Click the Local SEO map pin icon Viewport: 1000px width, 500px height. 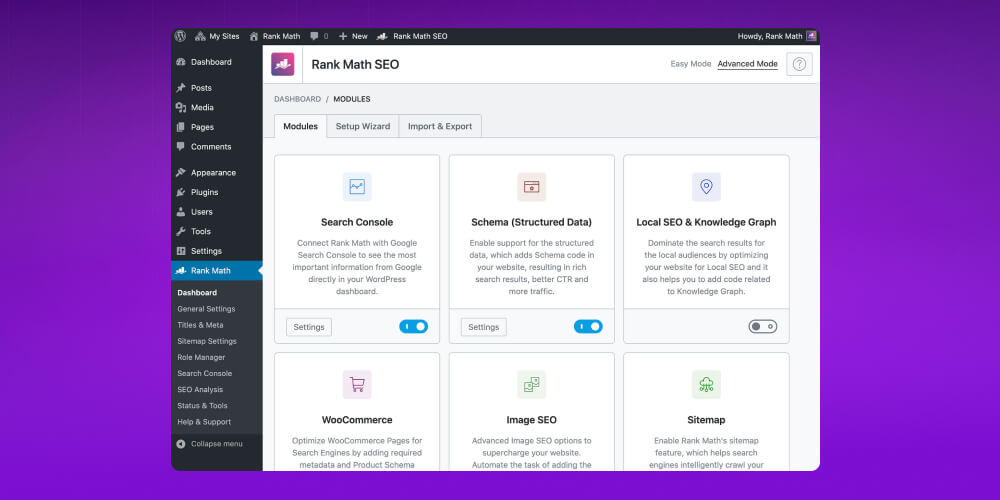[x=706, y=186]
